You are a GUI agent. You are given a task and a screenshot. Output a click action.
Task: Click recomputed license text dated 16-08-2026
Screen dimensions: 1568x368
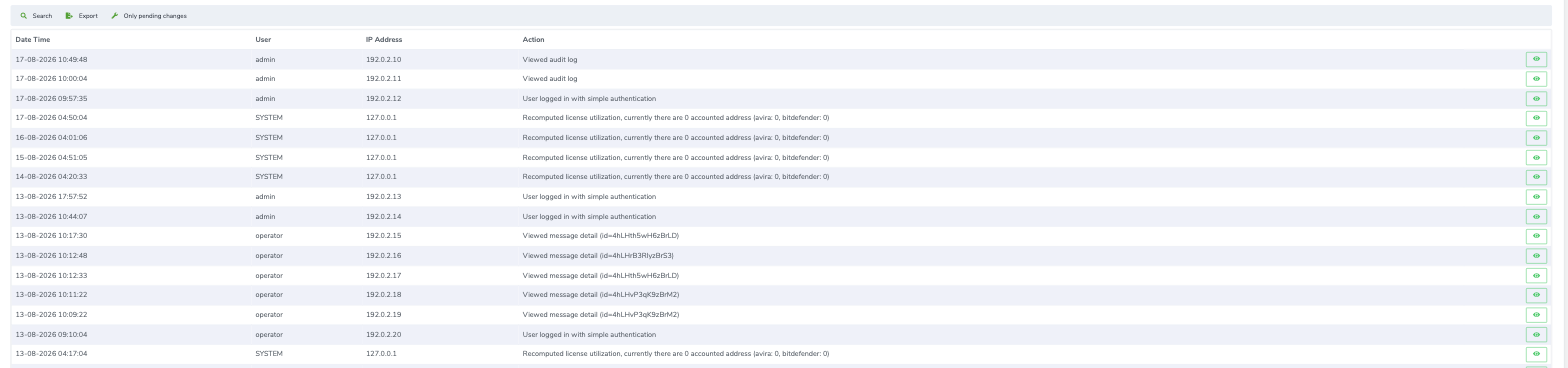tap(675, 138)
